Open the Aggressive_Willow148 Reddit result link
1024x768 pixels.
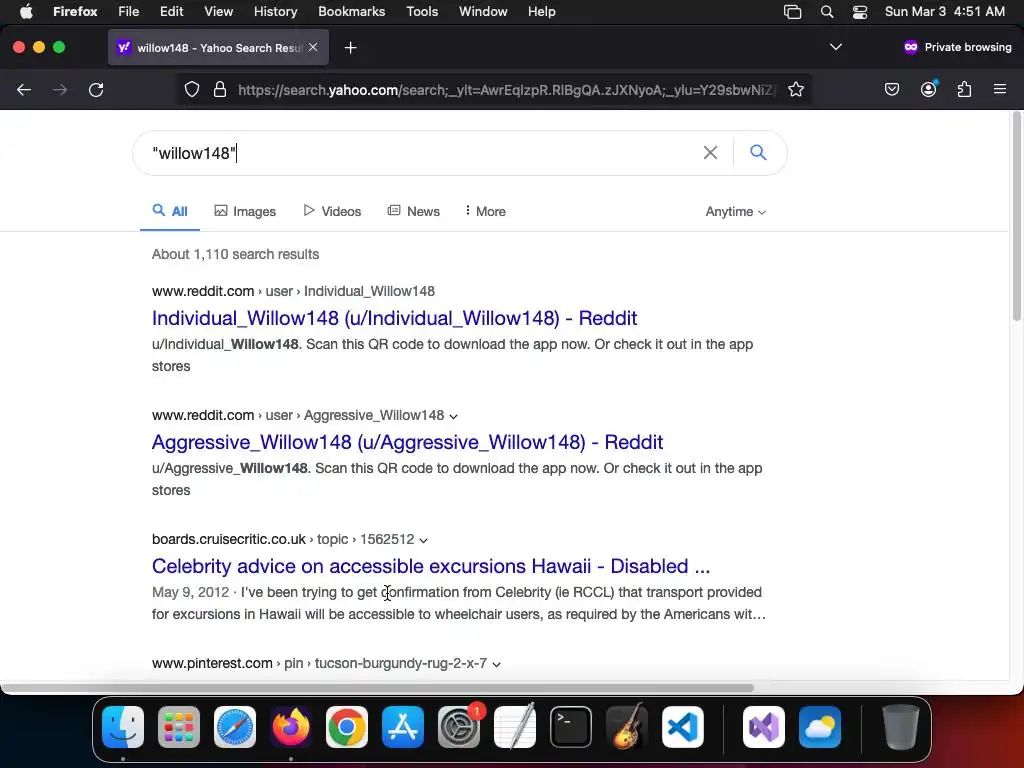[x=408, y=442]
